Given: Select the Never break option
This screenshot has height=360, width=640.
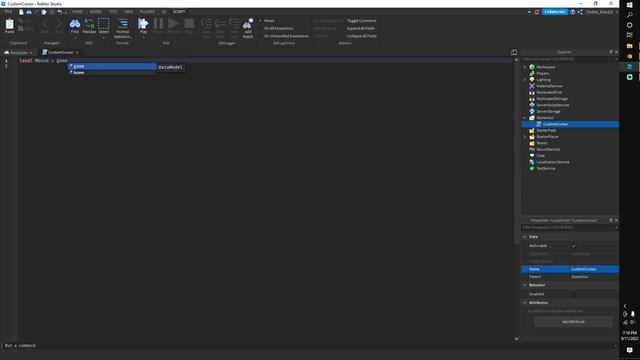Looking at the screenshot, I should (x=269, y=20).
